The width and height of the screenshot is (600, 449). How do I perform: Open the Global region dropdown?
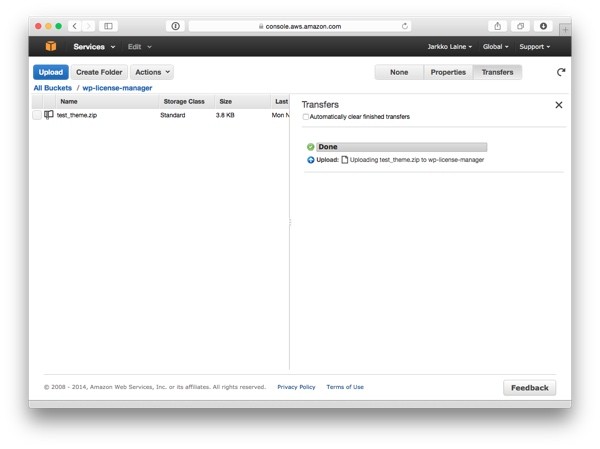(496, 47)
